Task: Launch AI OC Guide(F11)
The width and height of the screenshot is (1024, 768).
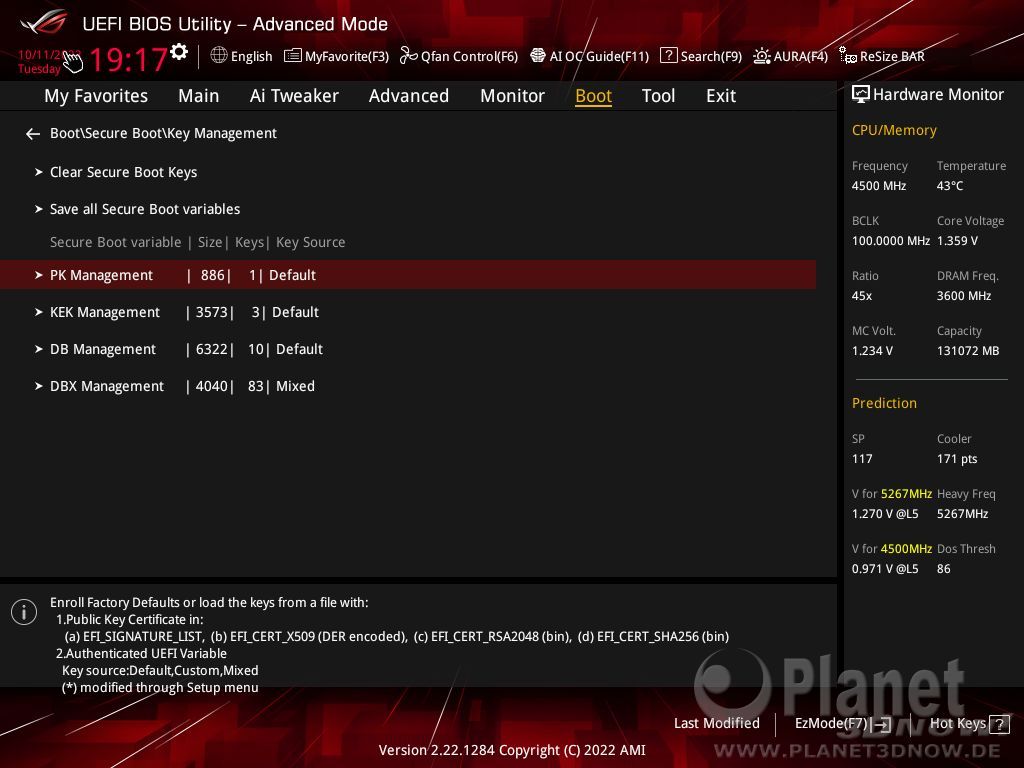Action: tap(600, 56)
